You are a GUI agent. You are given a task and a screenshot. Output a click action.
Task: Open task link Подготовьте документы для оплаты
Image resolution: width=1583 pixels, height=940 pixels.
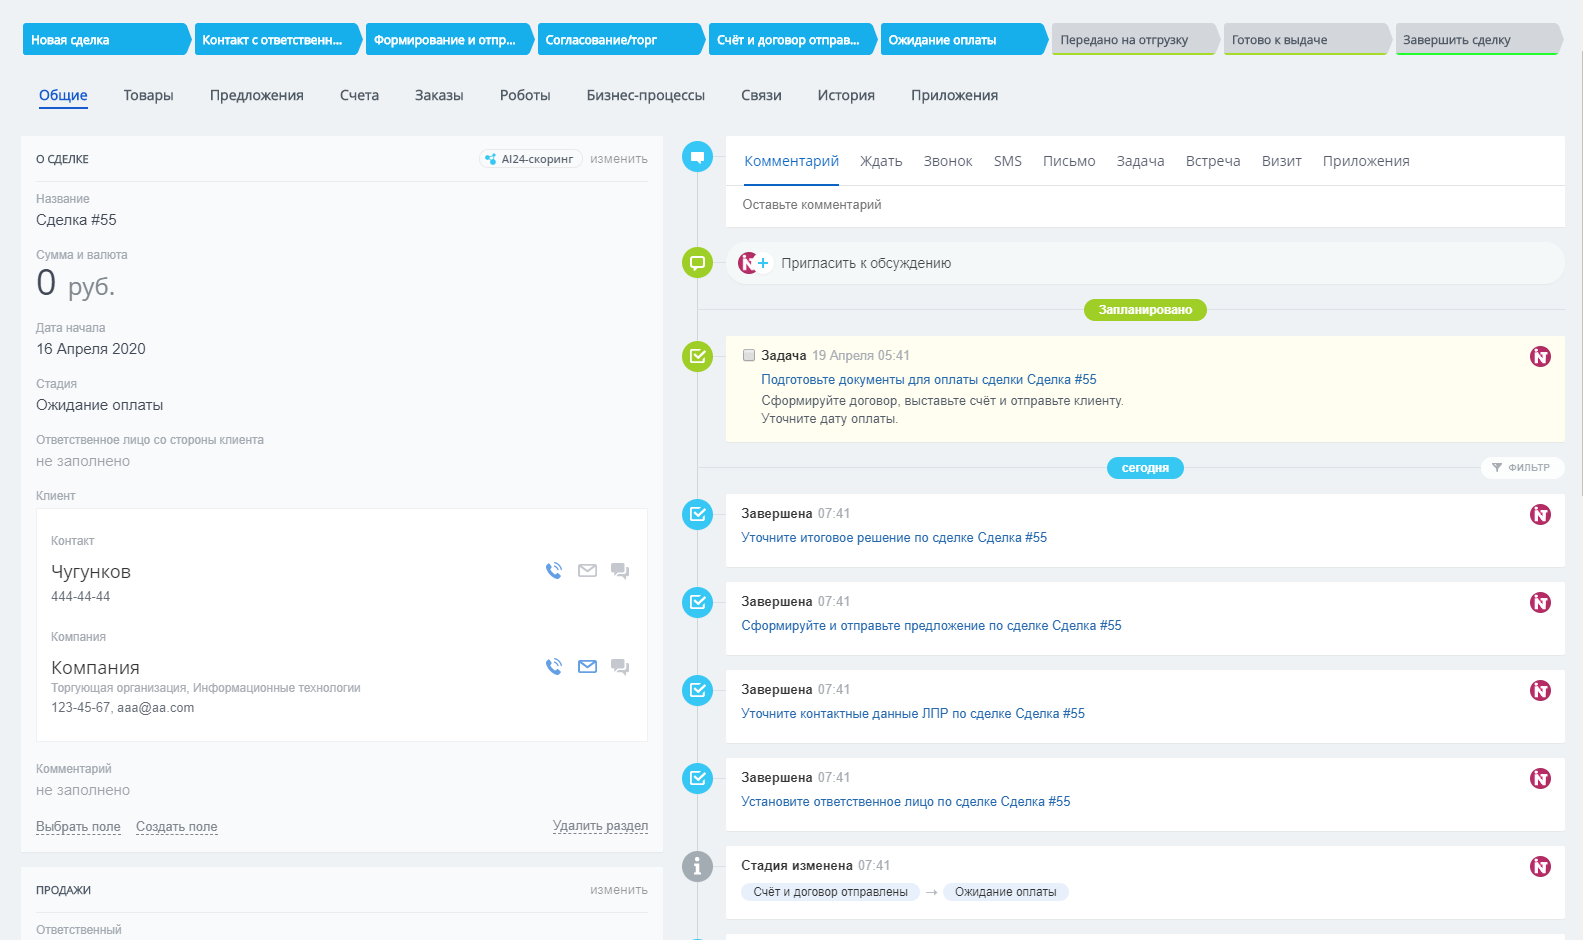tap(928, 380)
